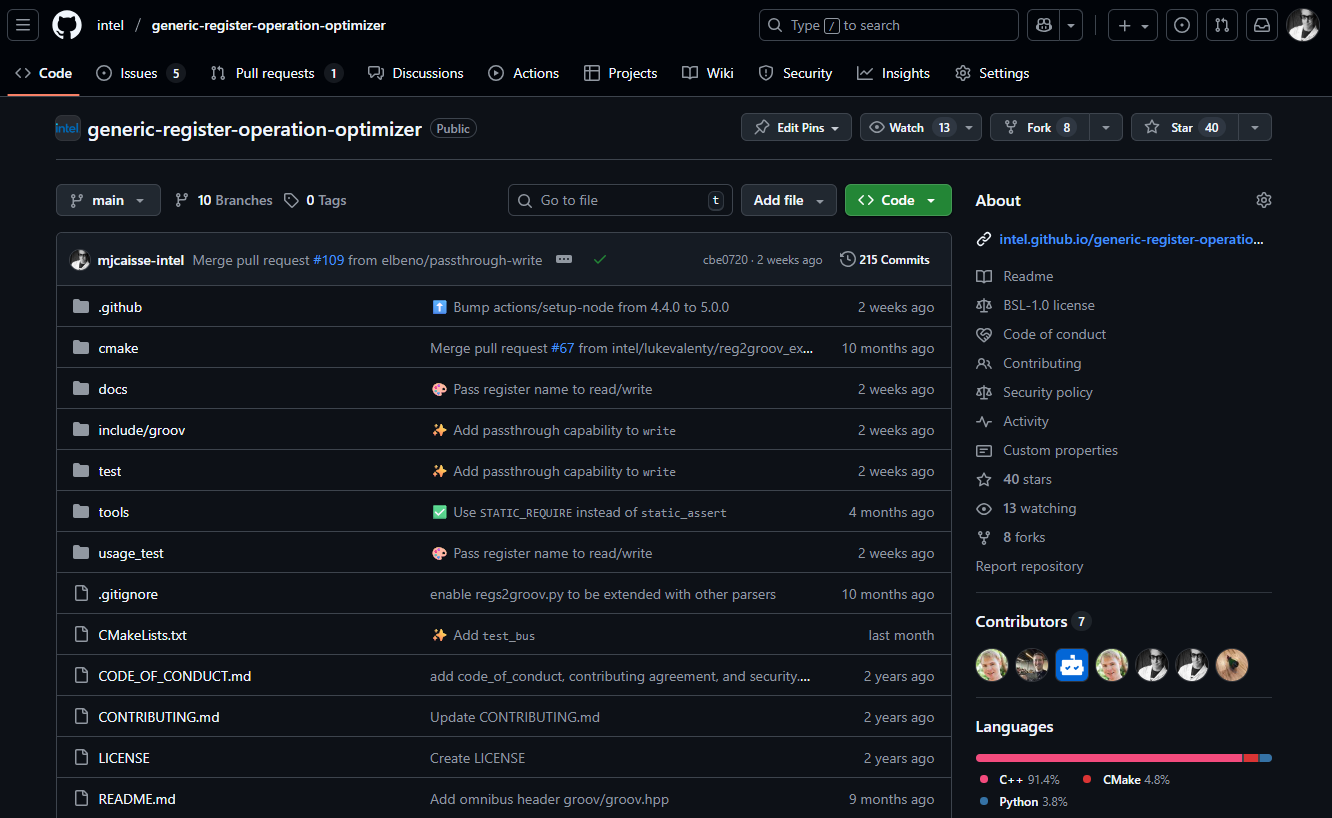This screenshot has height=818, width=1332.
Task: Click the pull requests icon in header
Action: [x=1221, y=25]
